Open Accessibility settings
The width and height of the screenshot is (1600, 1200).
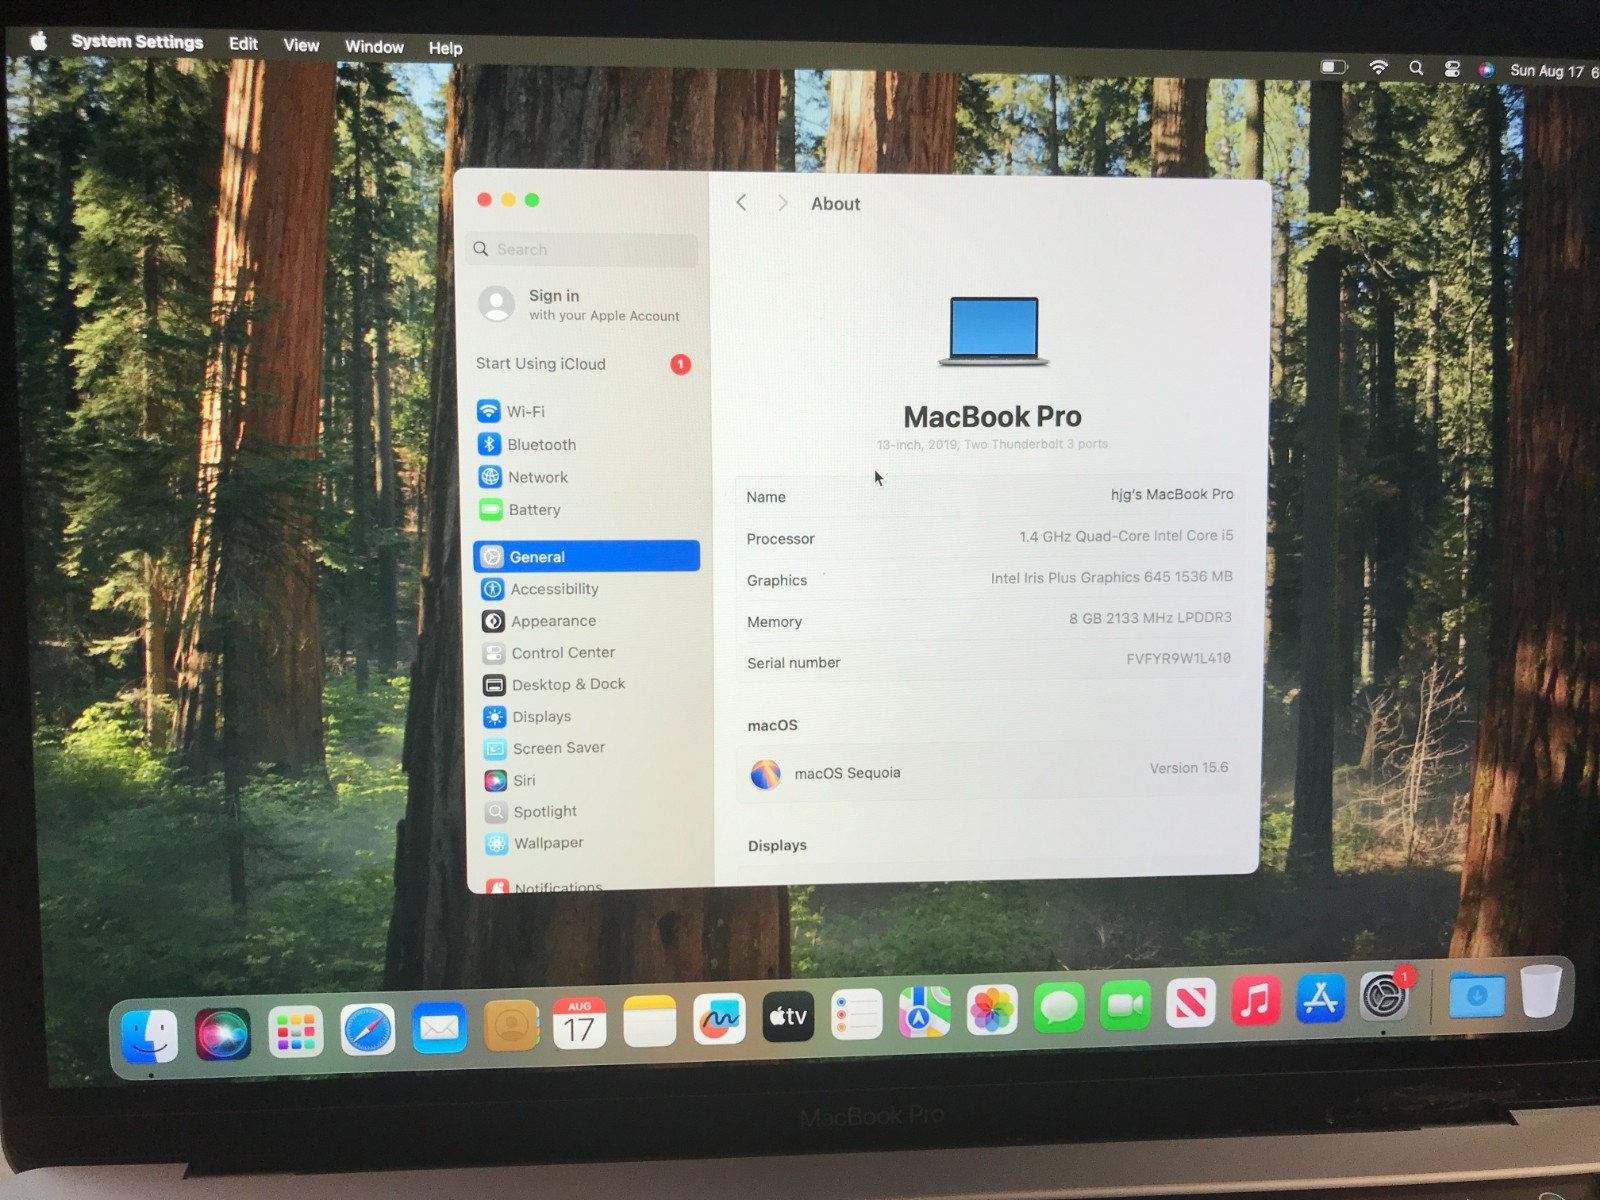pos(554,589)
